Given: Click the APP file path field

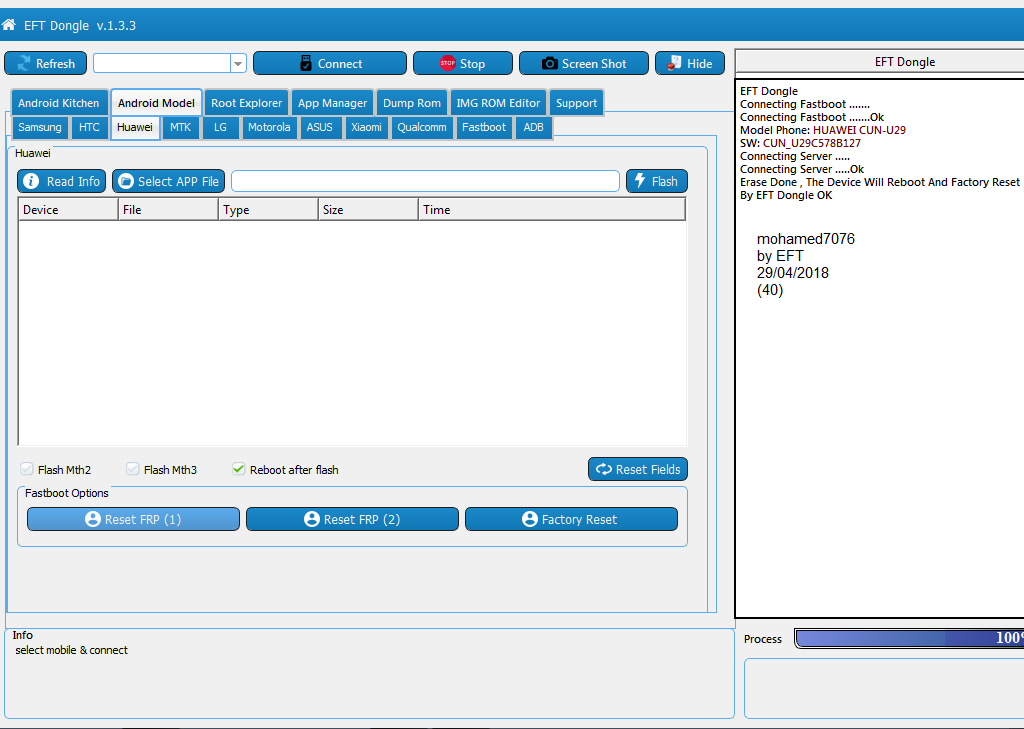Looking at the screenshot, I should tap(425, 182).
